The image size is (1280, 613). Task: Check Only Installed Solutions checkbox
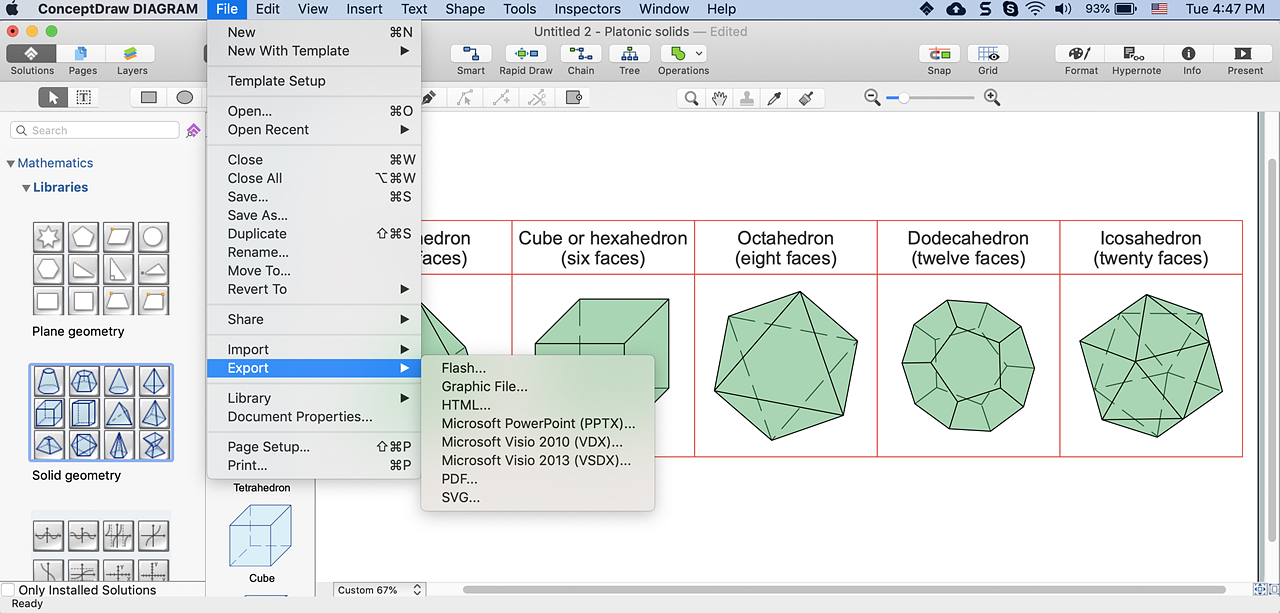coord(8,590)
